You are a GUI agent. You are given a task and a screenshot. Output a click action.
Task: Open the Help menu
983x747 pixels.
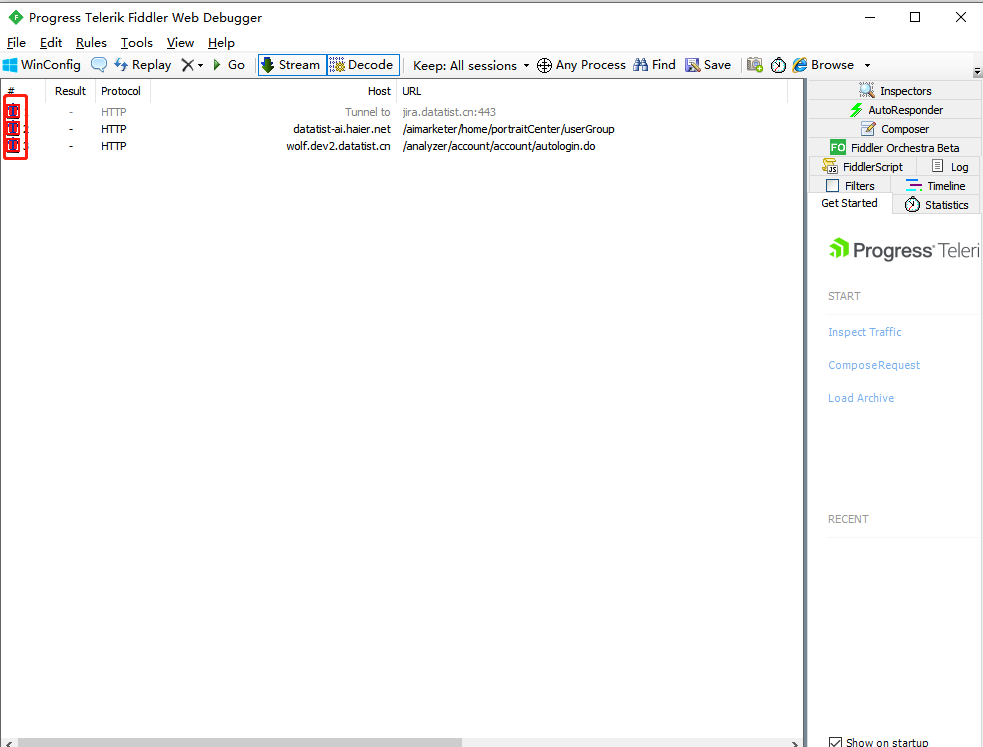tap(221, 43)
